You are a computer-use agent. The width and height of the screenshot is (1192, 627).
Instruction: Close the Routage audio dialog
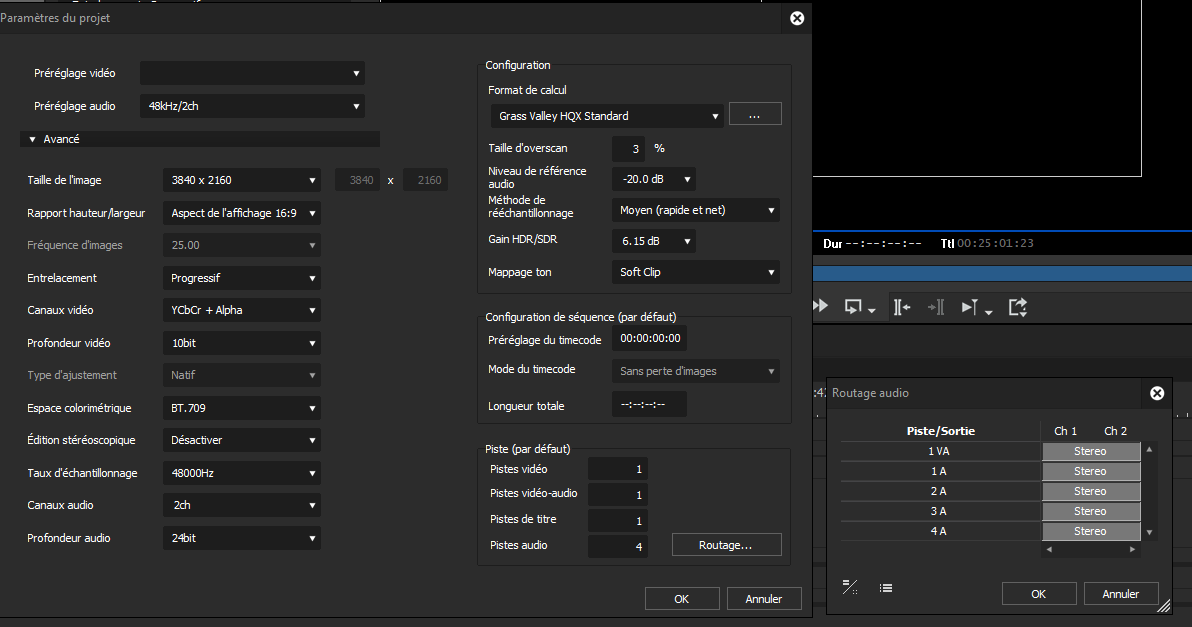click(x=1157, y=393)
